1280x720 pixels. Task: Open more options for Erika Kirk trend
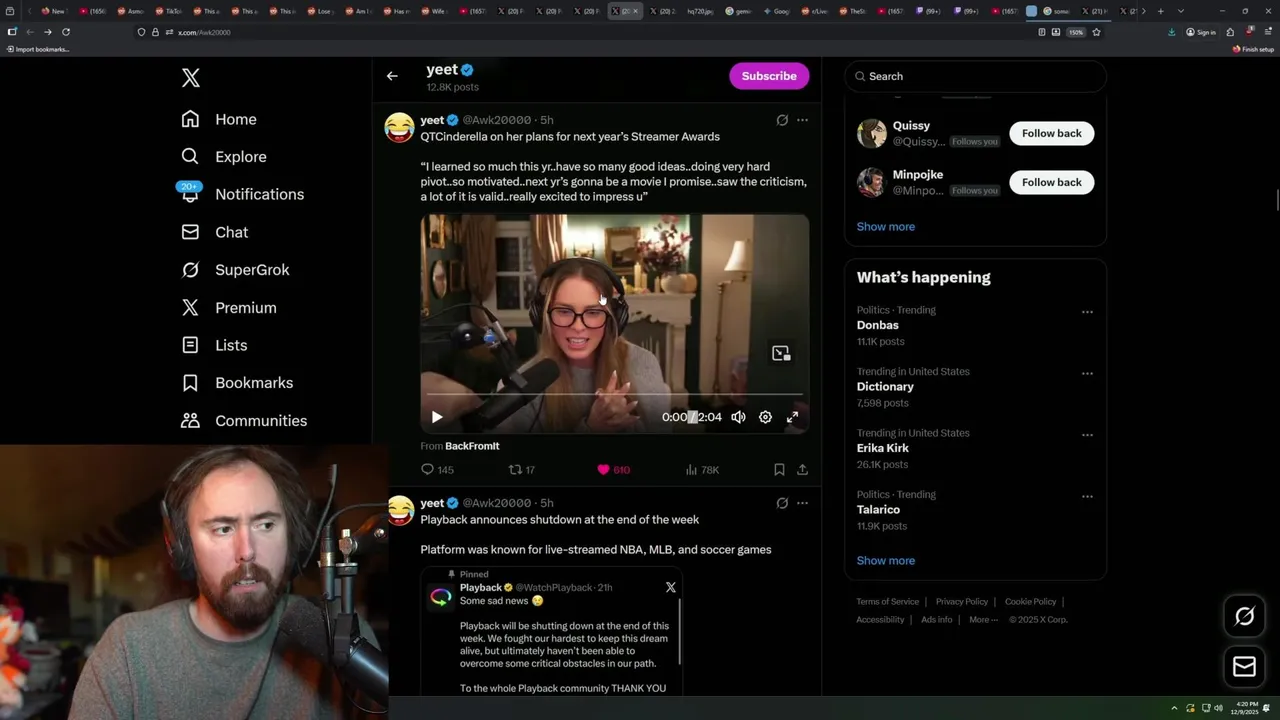click(1087, 435)
